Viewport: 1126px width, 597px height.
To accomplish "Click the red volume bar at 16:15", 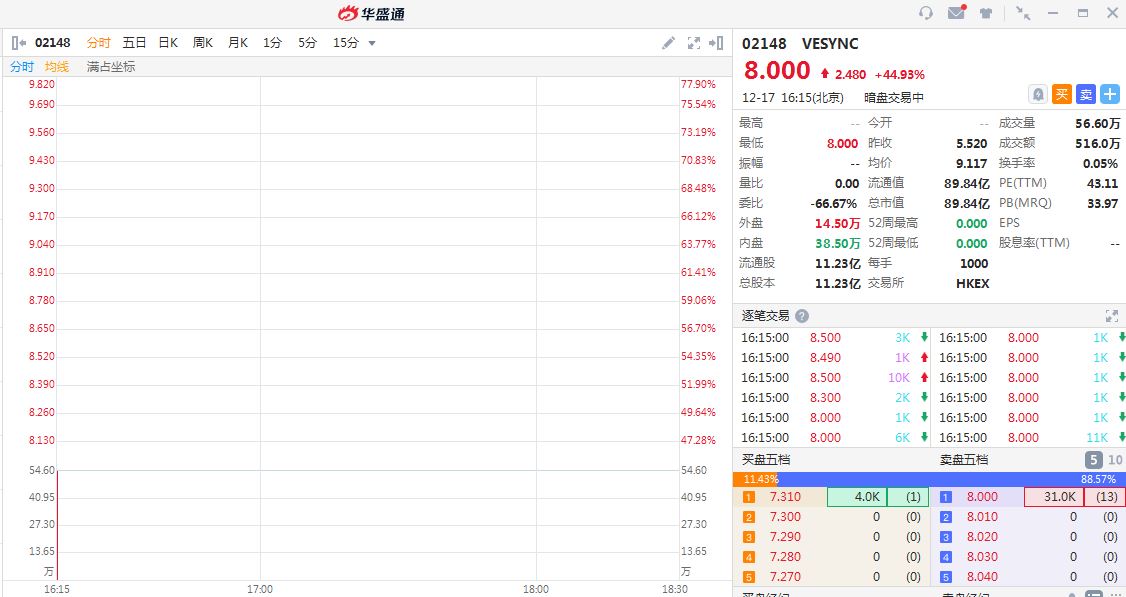I will (57, 523).
